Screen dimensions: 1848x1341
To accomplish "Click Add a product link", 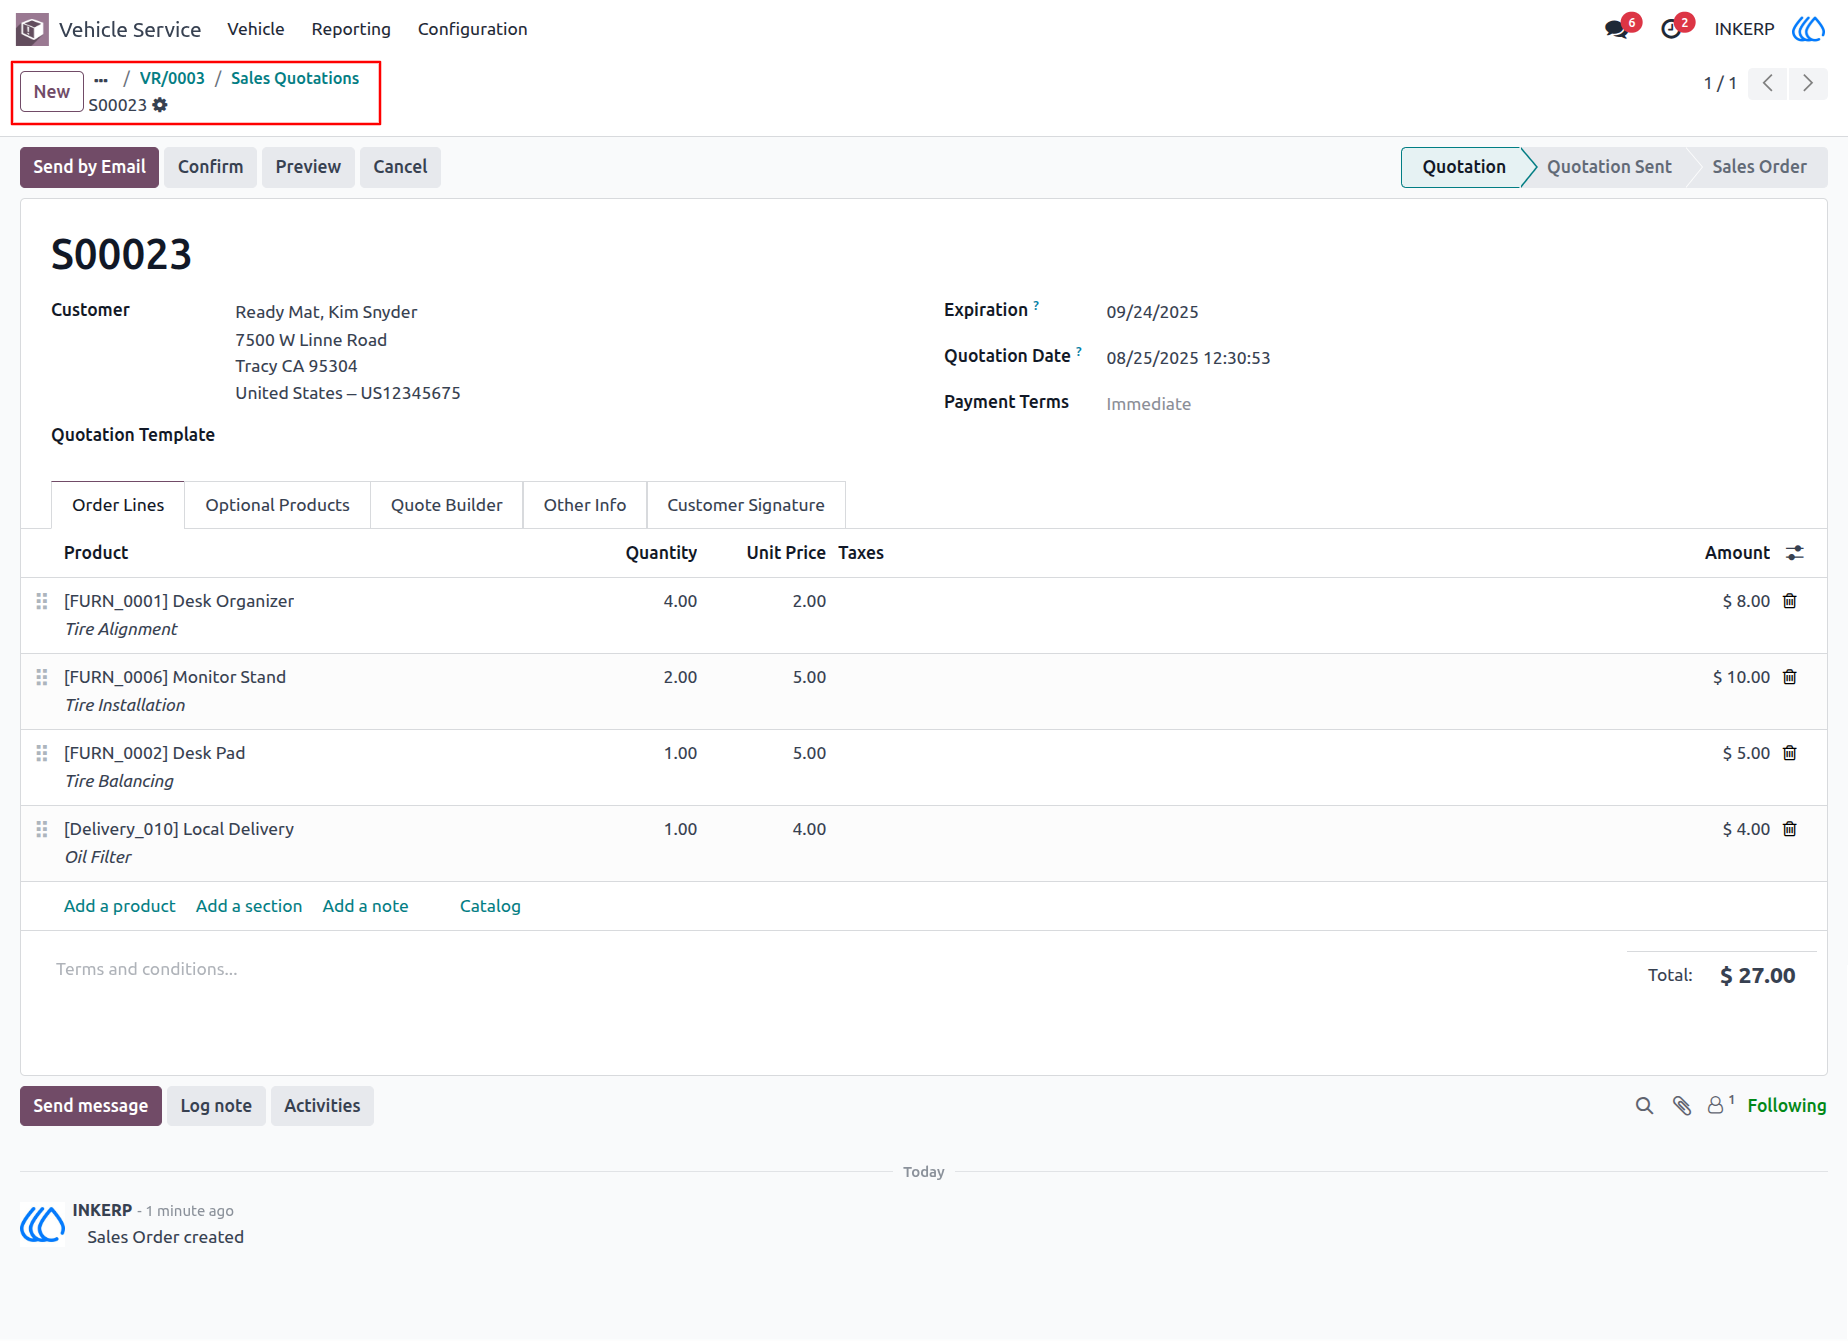I will pos(119,906).
